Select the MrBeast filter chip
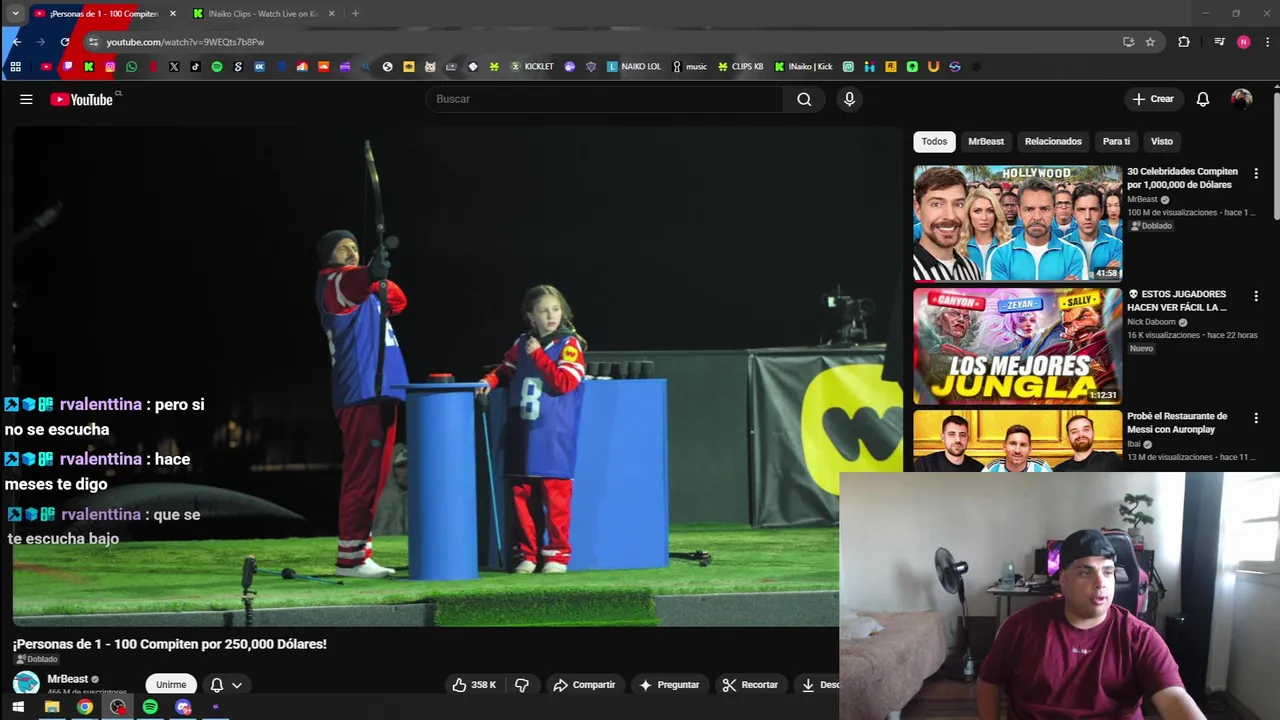The image size is (1280, 720). click(986, 141)
